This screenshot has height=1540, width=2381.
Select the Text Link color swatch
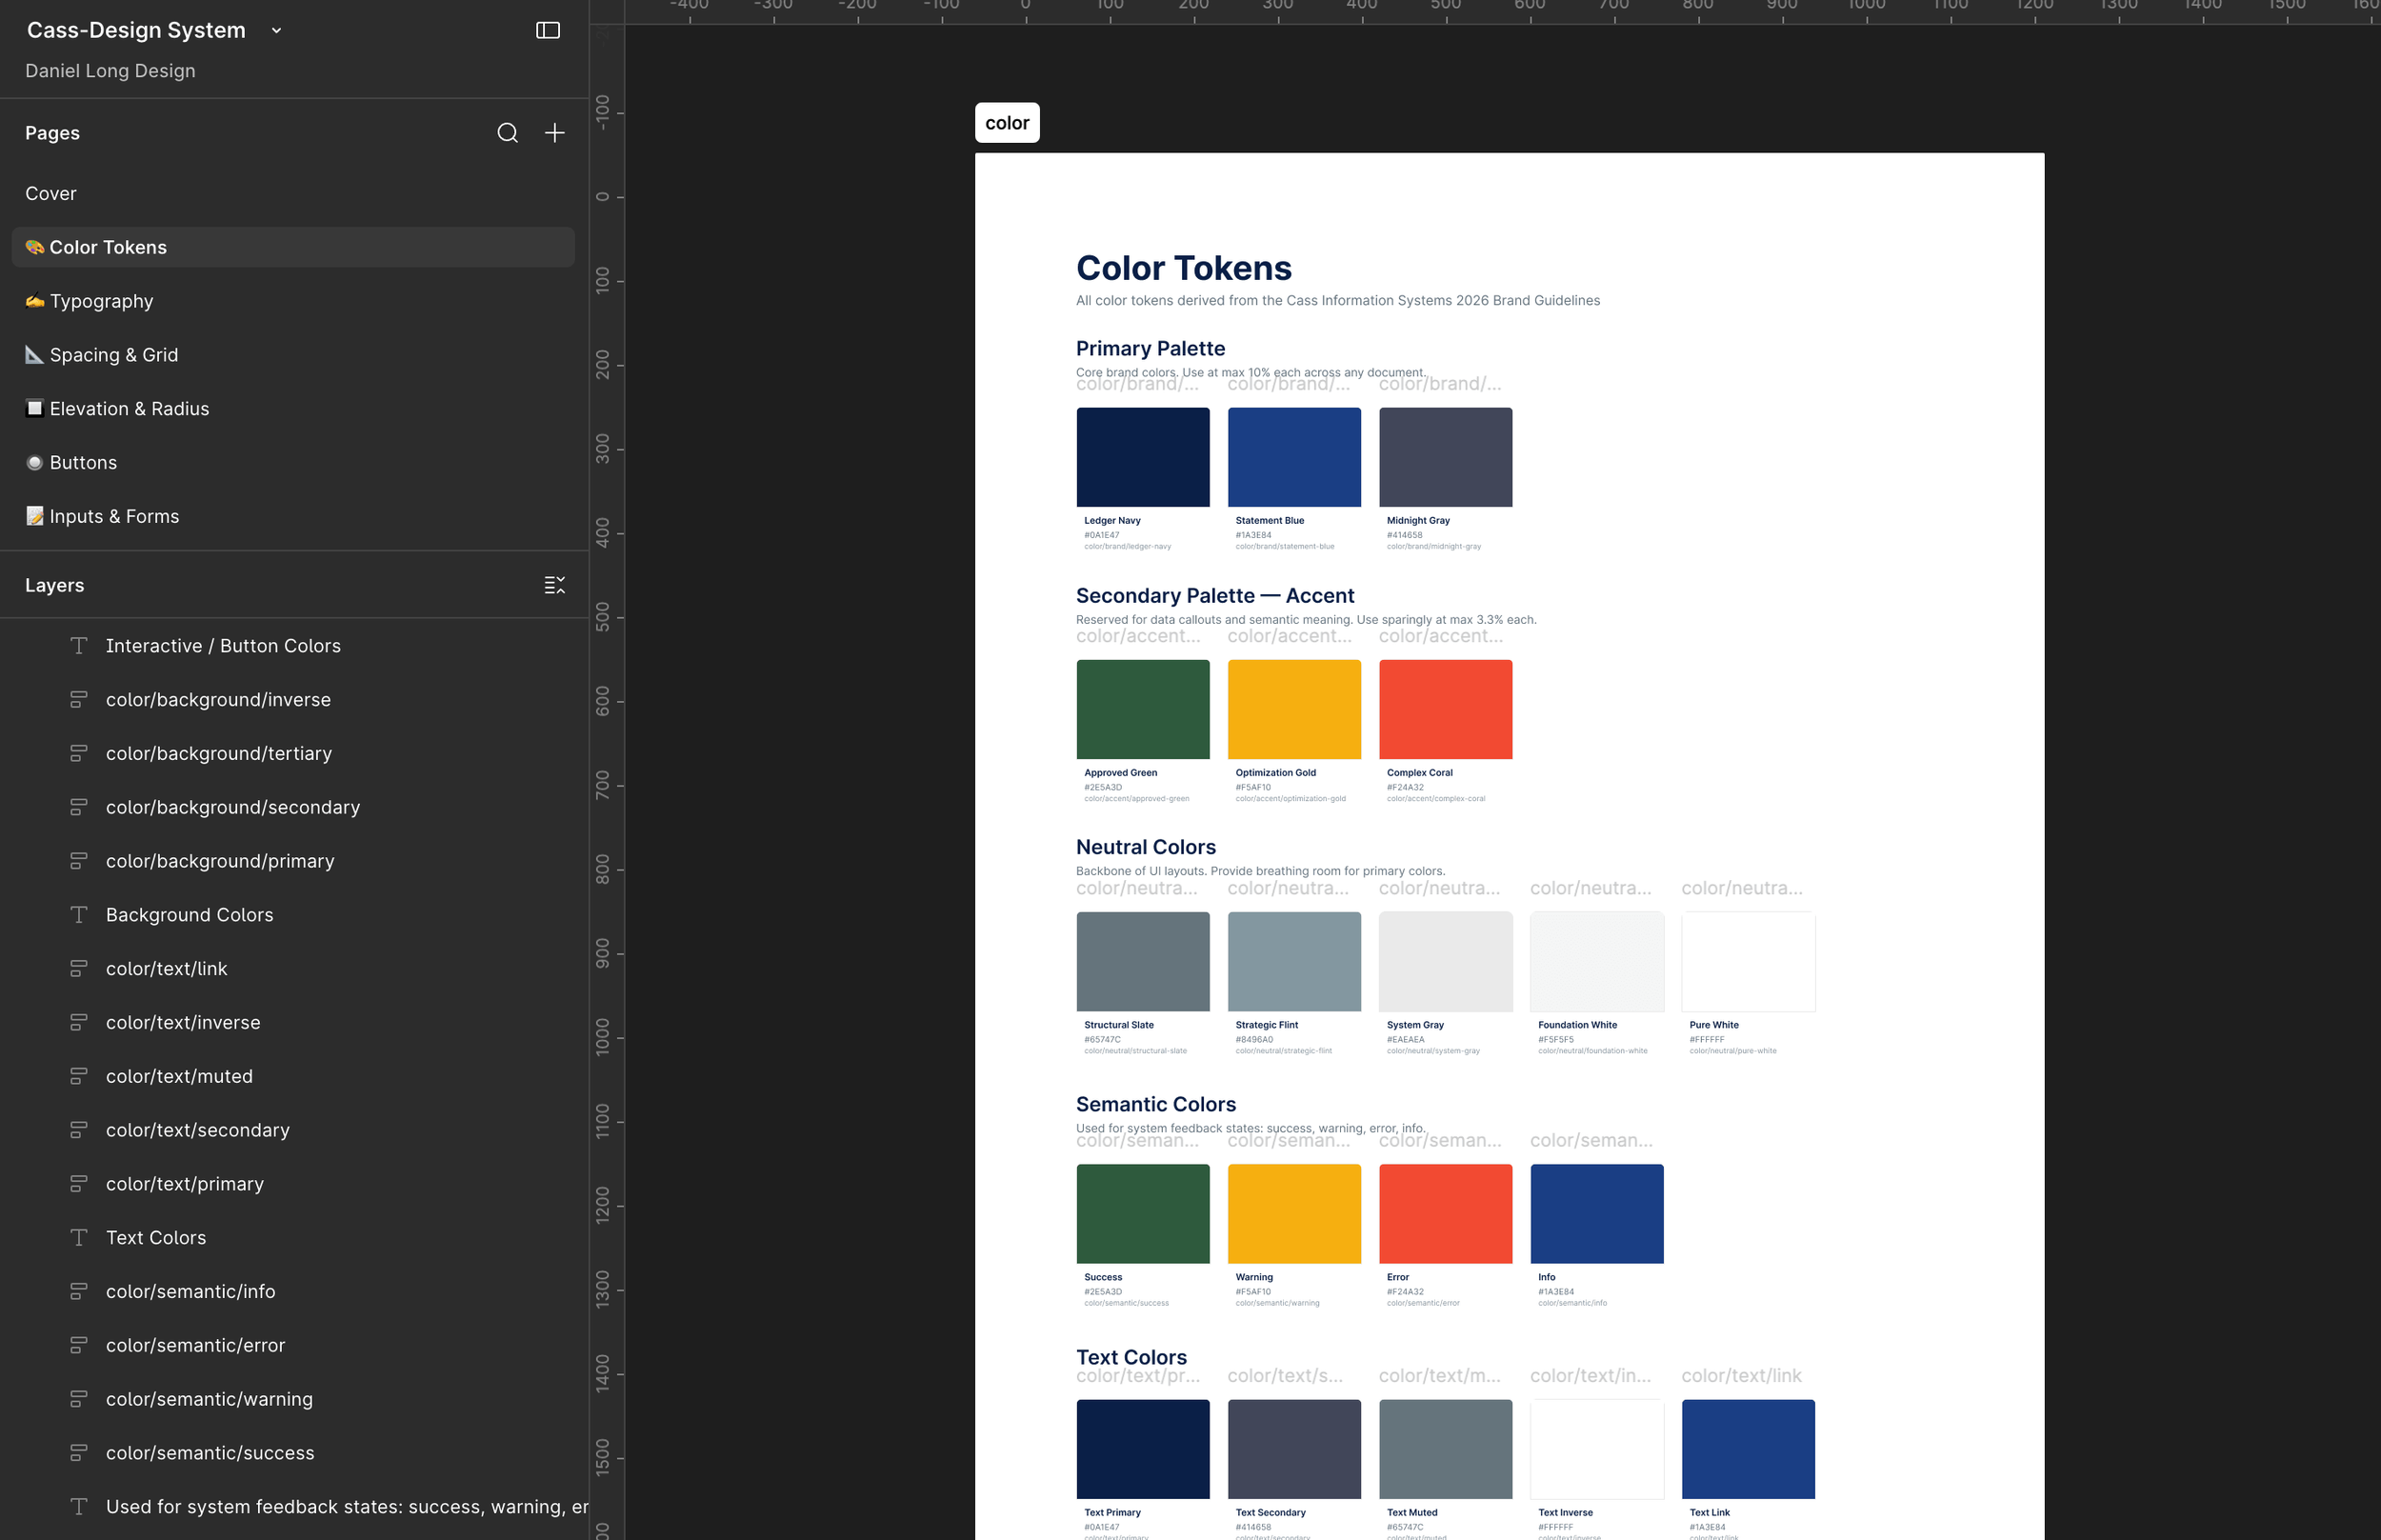coord(1748,1449)
